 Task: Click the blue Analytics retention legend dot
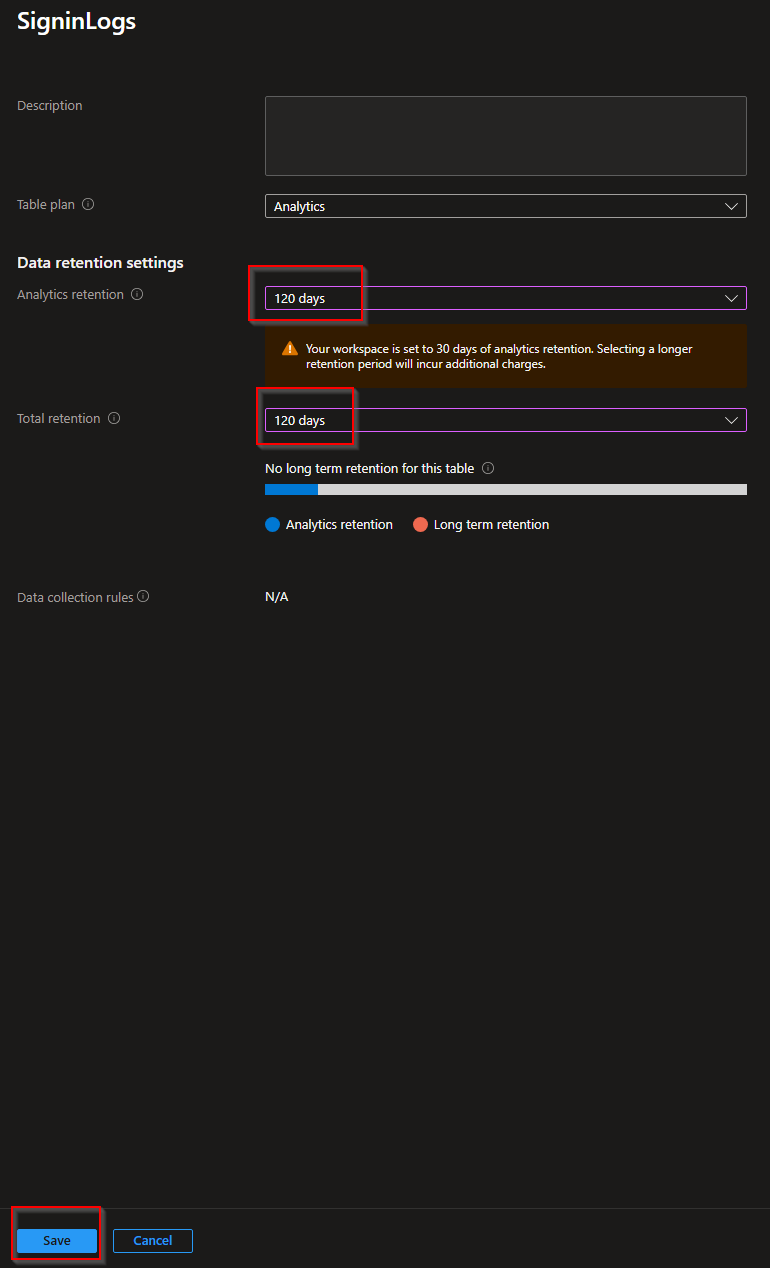(x=272, y=525)
